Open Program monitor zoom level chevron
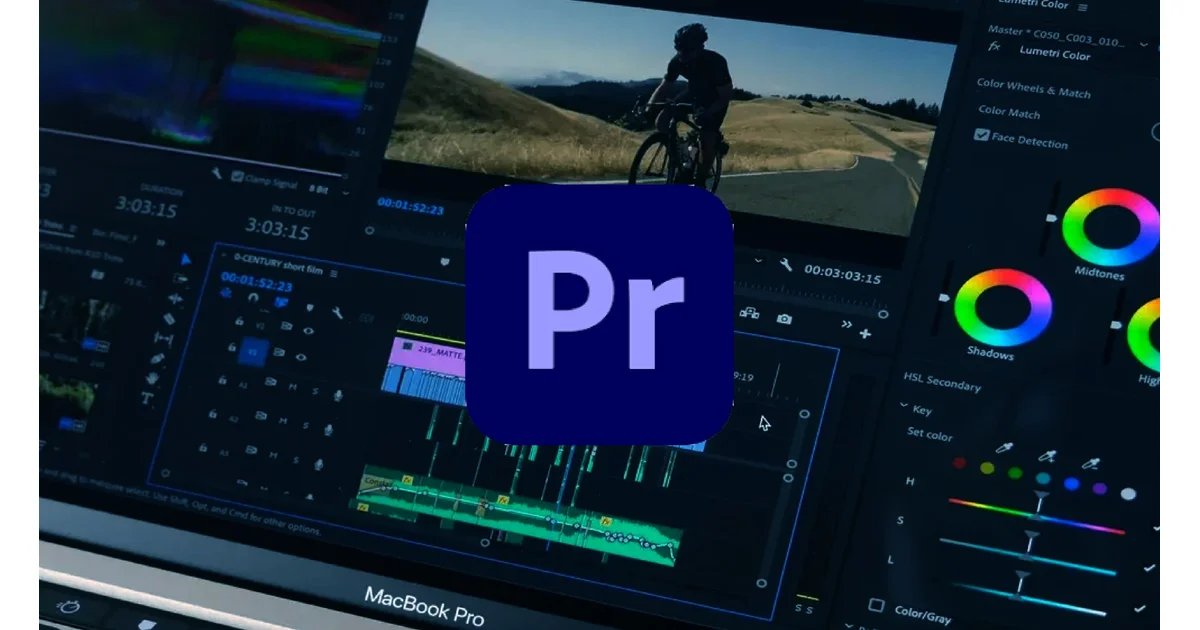1200x630 pixels. (x=758, y=261)
